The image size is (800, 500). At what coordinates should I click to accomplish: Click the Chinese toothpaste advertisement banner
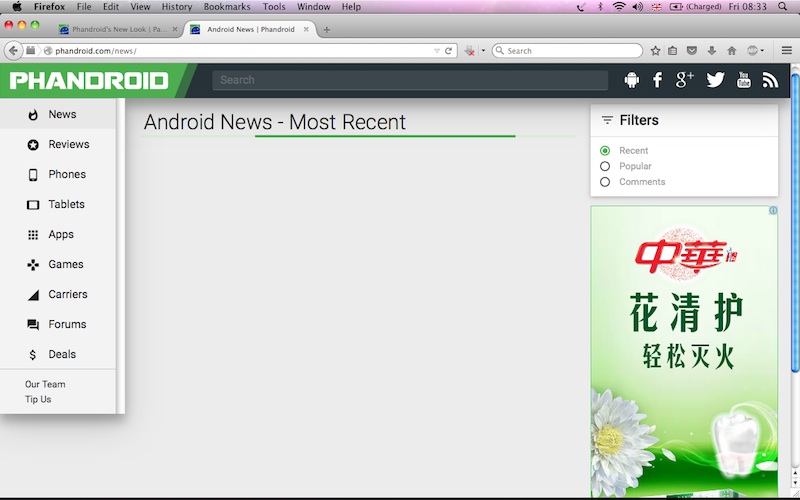(x=684, y=350)
